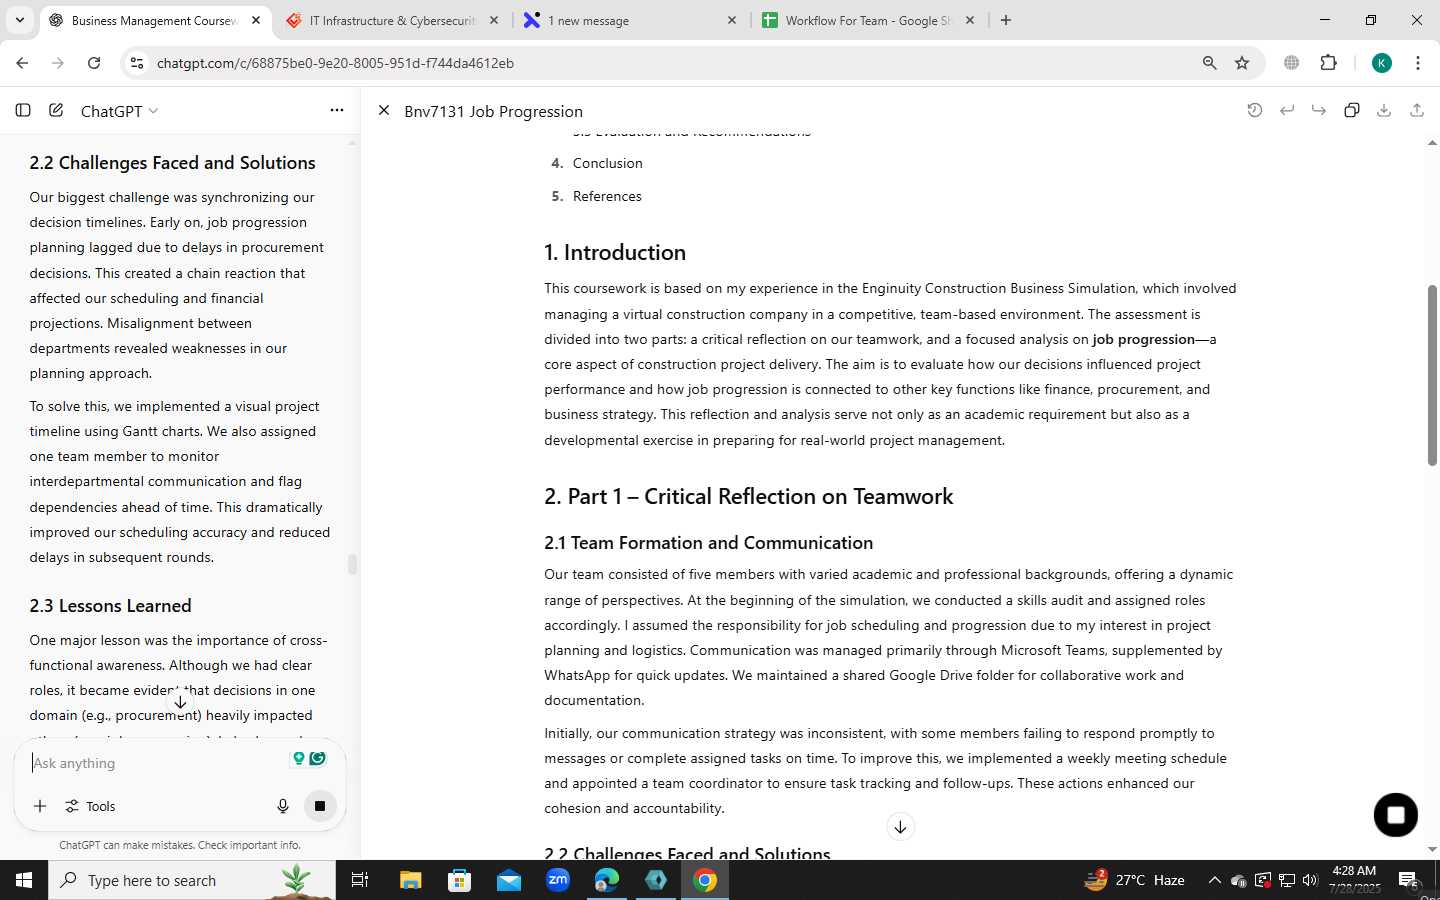Open the chat options three-dot menu
The image size is (1440, 900).
337,110
